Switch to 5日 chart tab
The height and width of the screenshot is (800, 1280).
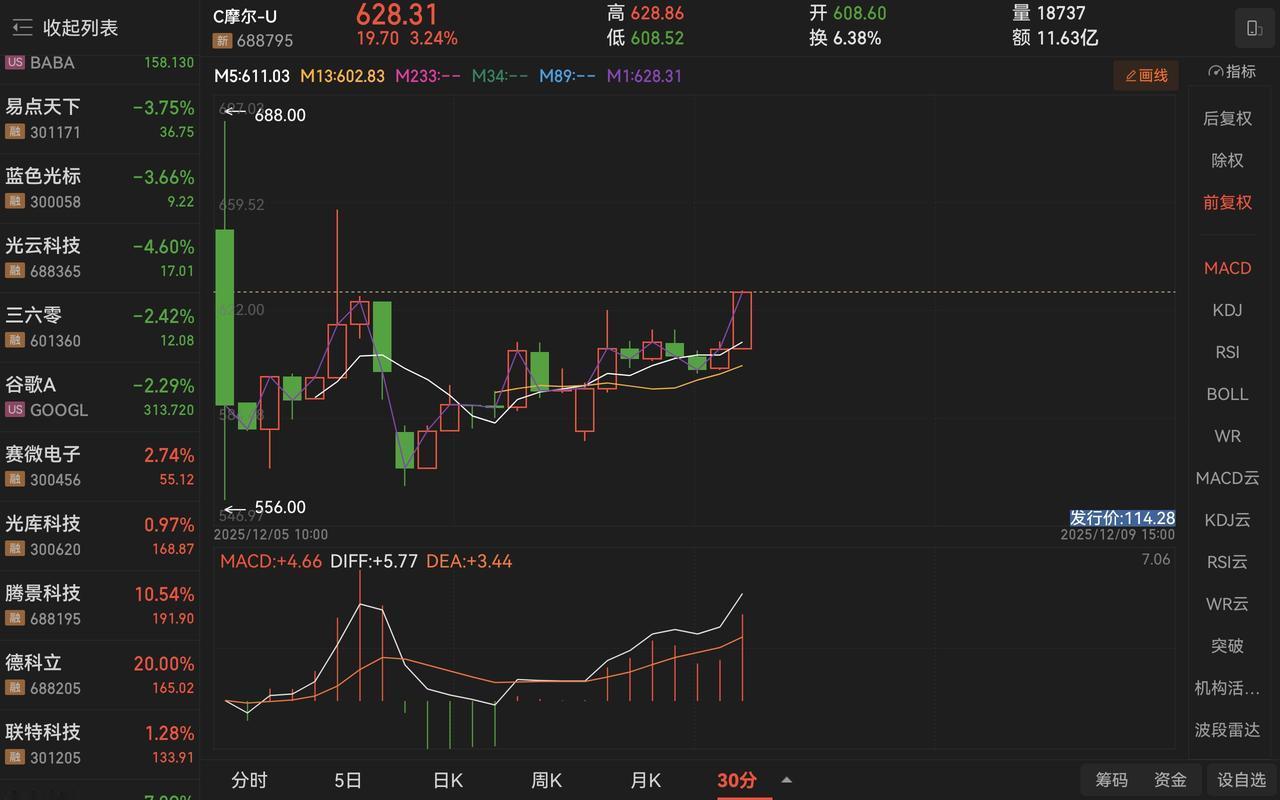pyautogui.click(x=348, y=780)
